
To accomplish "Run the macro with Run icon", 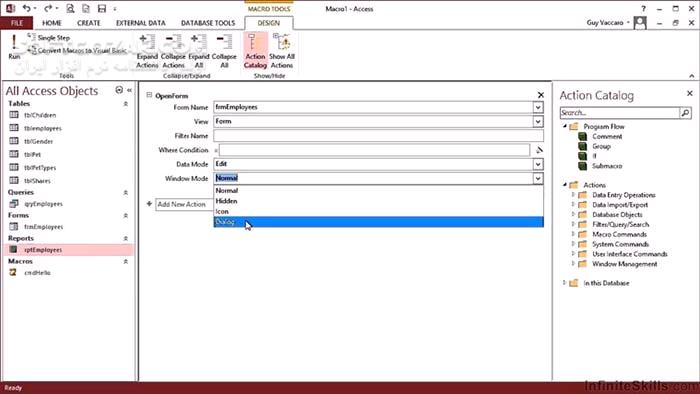I will point(14,47).
